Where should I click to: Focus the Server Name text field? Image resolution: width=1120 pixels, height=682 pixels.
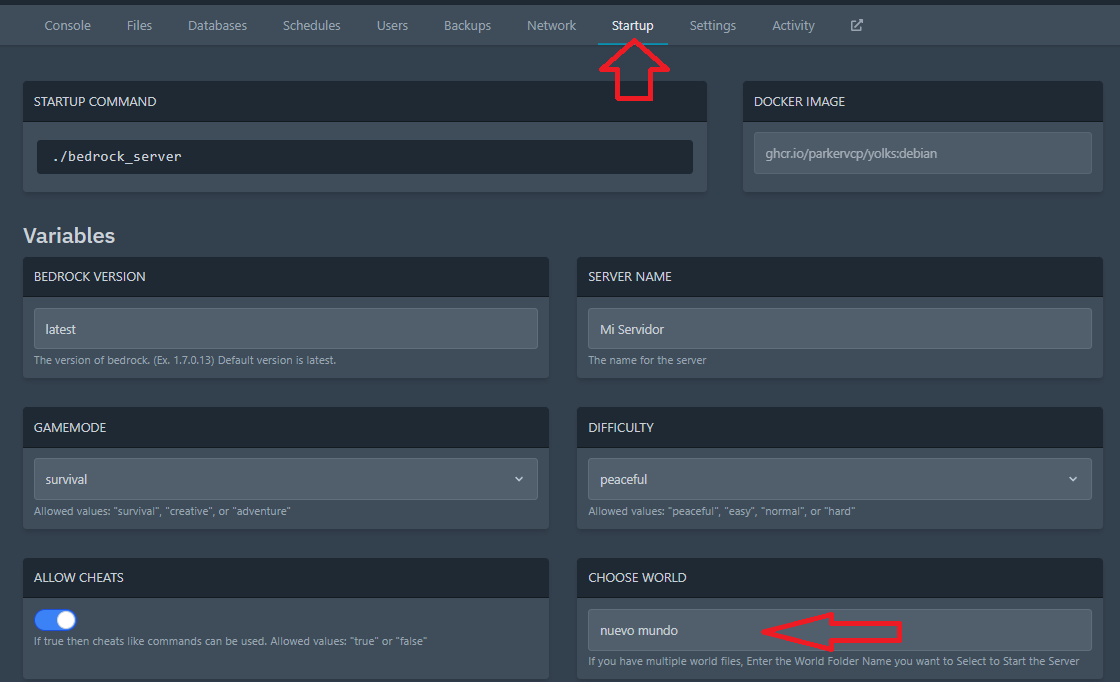[x=838, y=328]
